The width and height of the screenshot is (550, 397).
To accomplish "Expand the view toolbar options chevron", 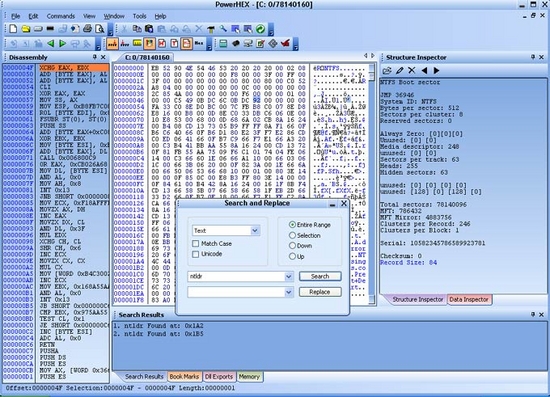I will (209, 45).
